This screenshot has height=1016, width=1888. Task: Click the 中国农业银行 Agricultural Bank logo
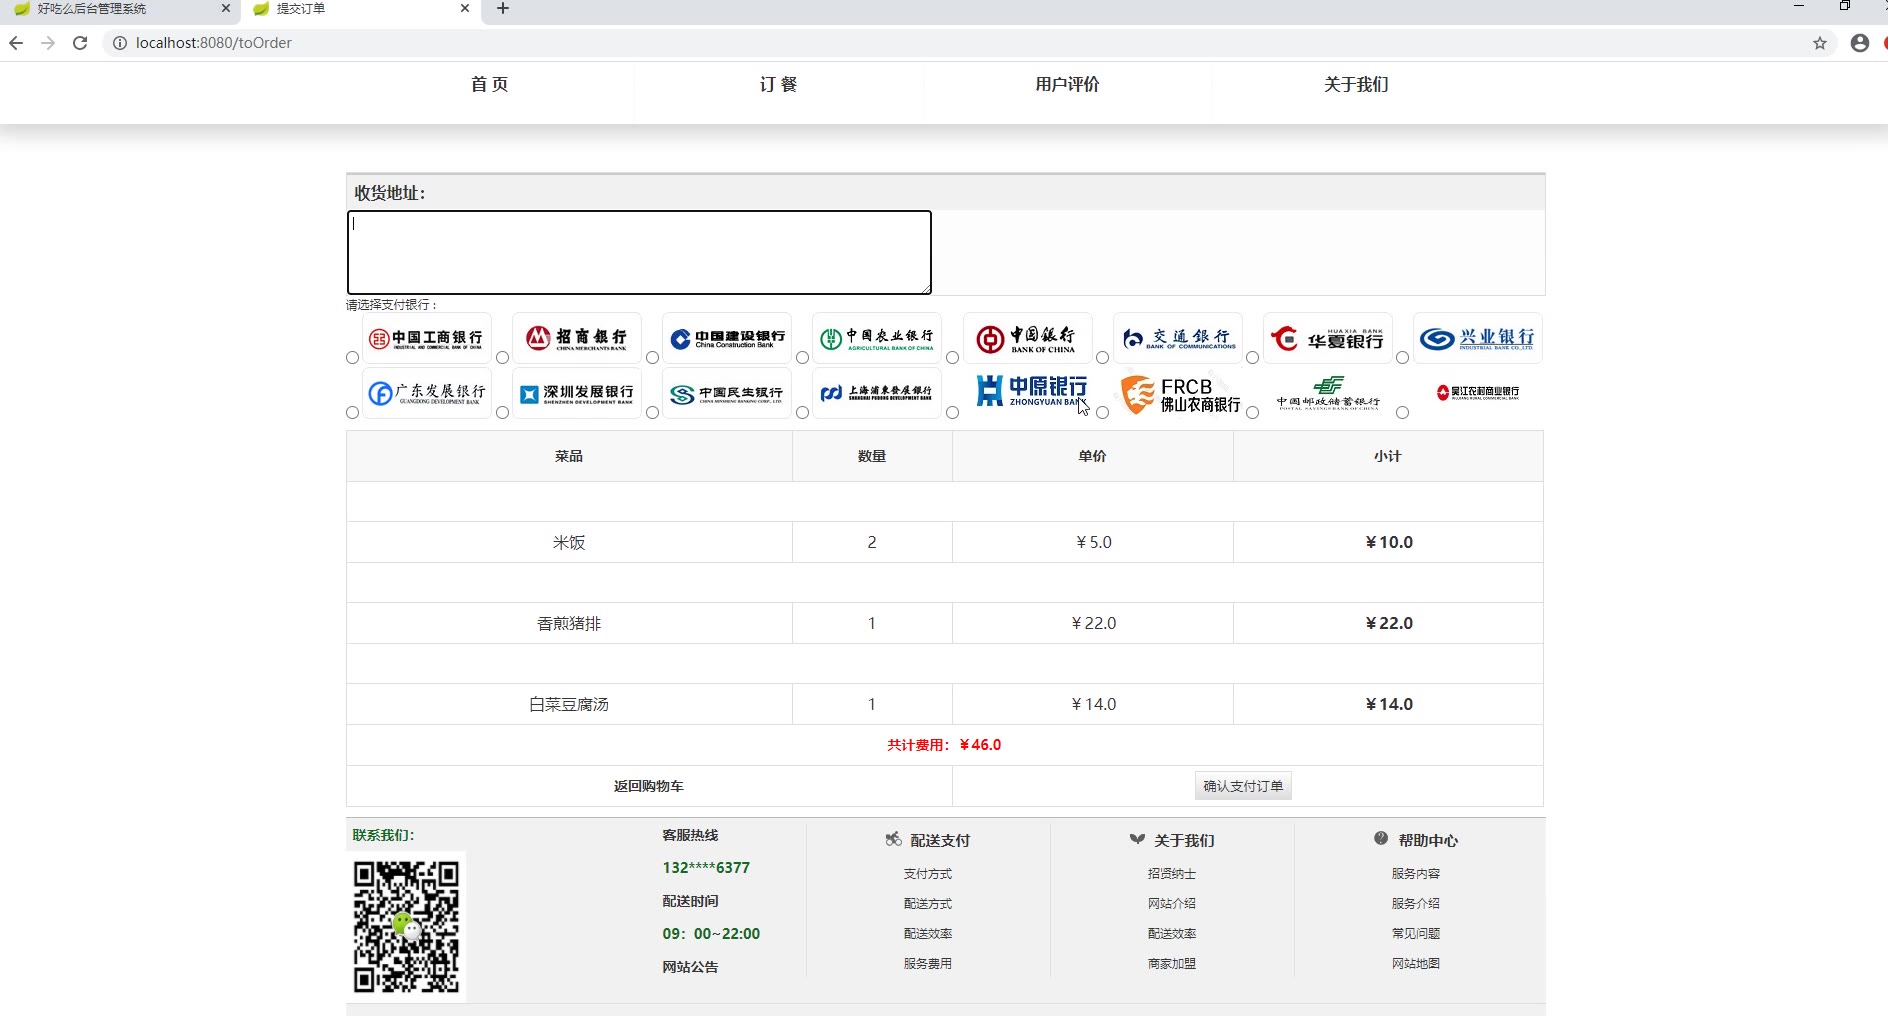(x=877, y=339)
